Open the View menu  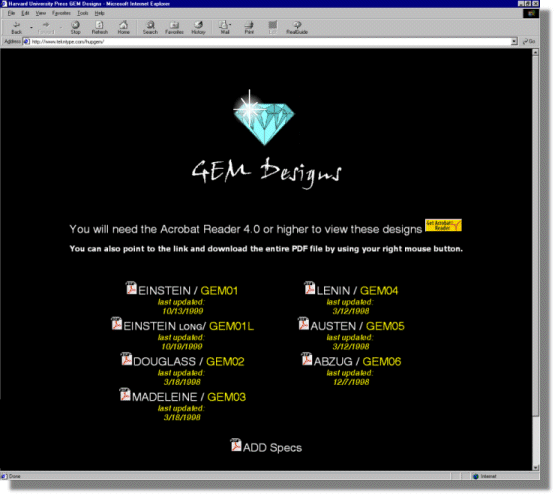(x=41, y=13)
